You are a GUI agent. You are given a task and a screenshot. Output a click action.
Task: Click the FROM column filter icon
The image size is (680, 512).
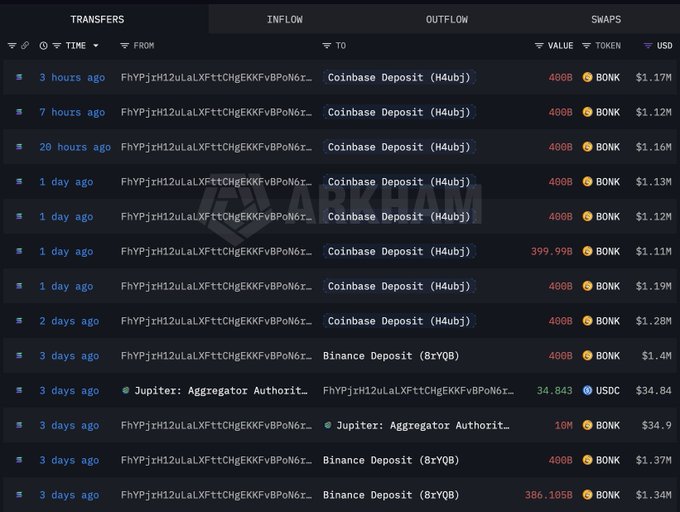click(124, 46)
